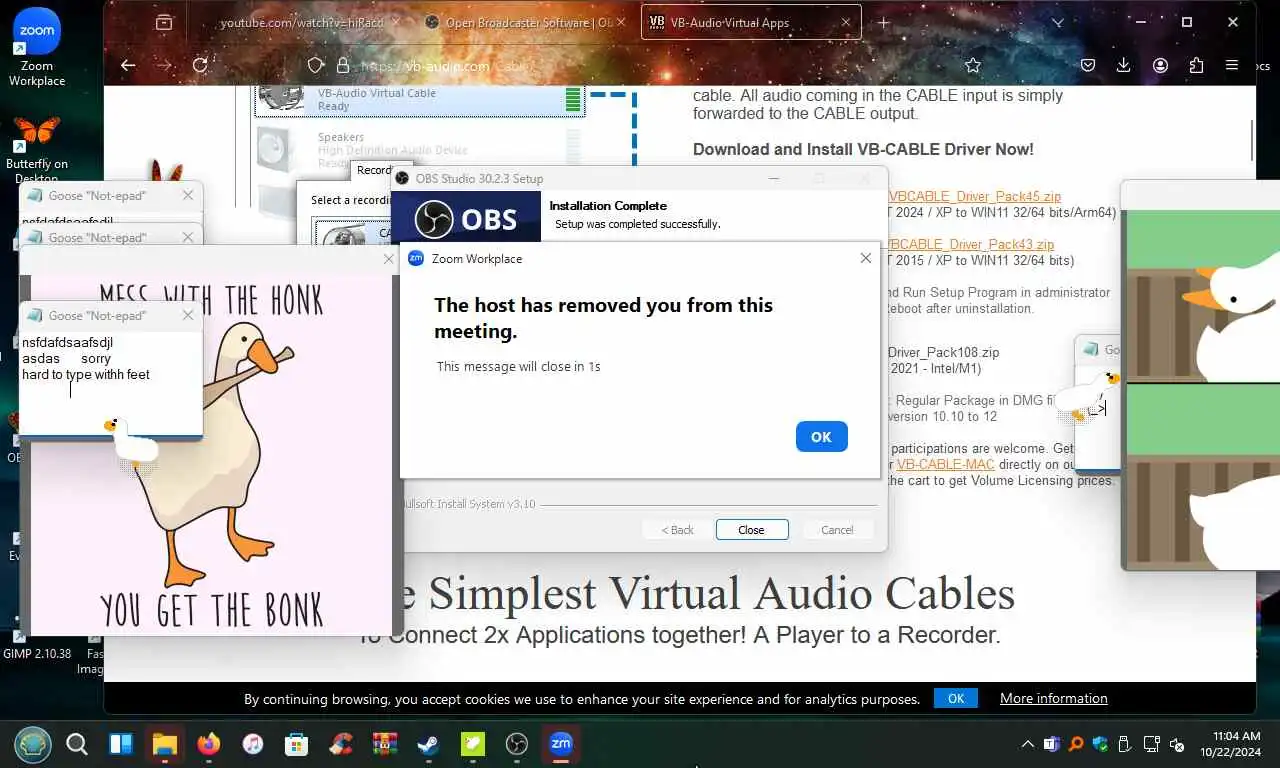Open Microsoft Teams tray icon
Image resolution: width=1280 pixels, height=768 pixels.
[1051, 744]
